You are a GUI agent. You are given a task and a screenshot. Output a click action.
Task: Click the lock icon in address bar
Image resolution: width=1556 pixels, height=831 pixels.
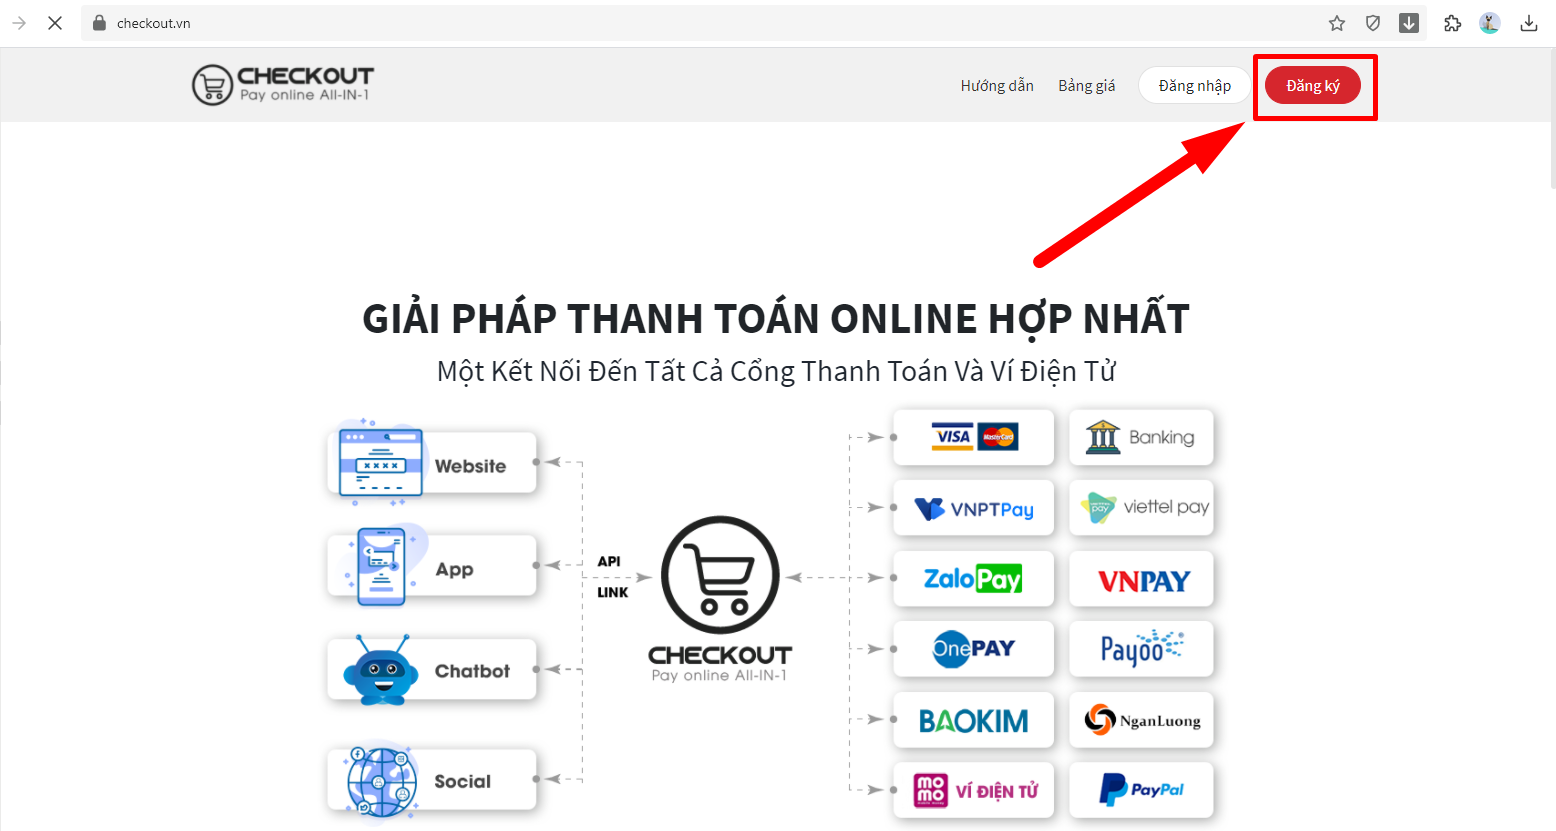pos(99,23)
